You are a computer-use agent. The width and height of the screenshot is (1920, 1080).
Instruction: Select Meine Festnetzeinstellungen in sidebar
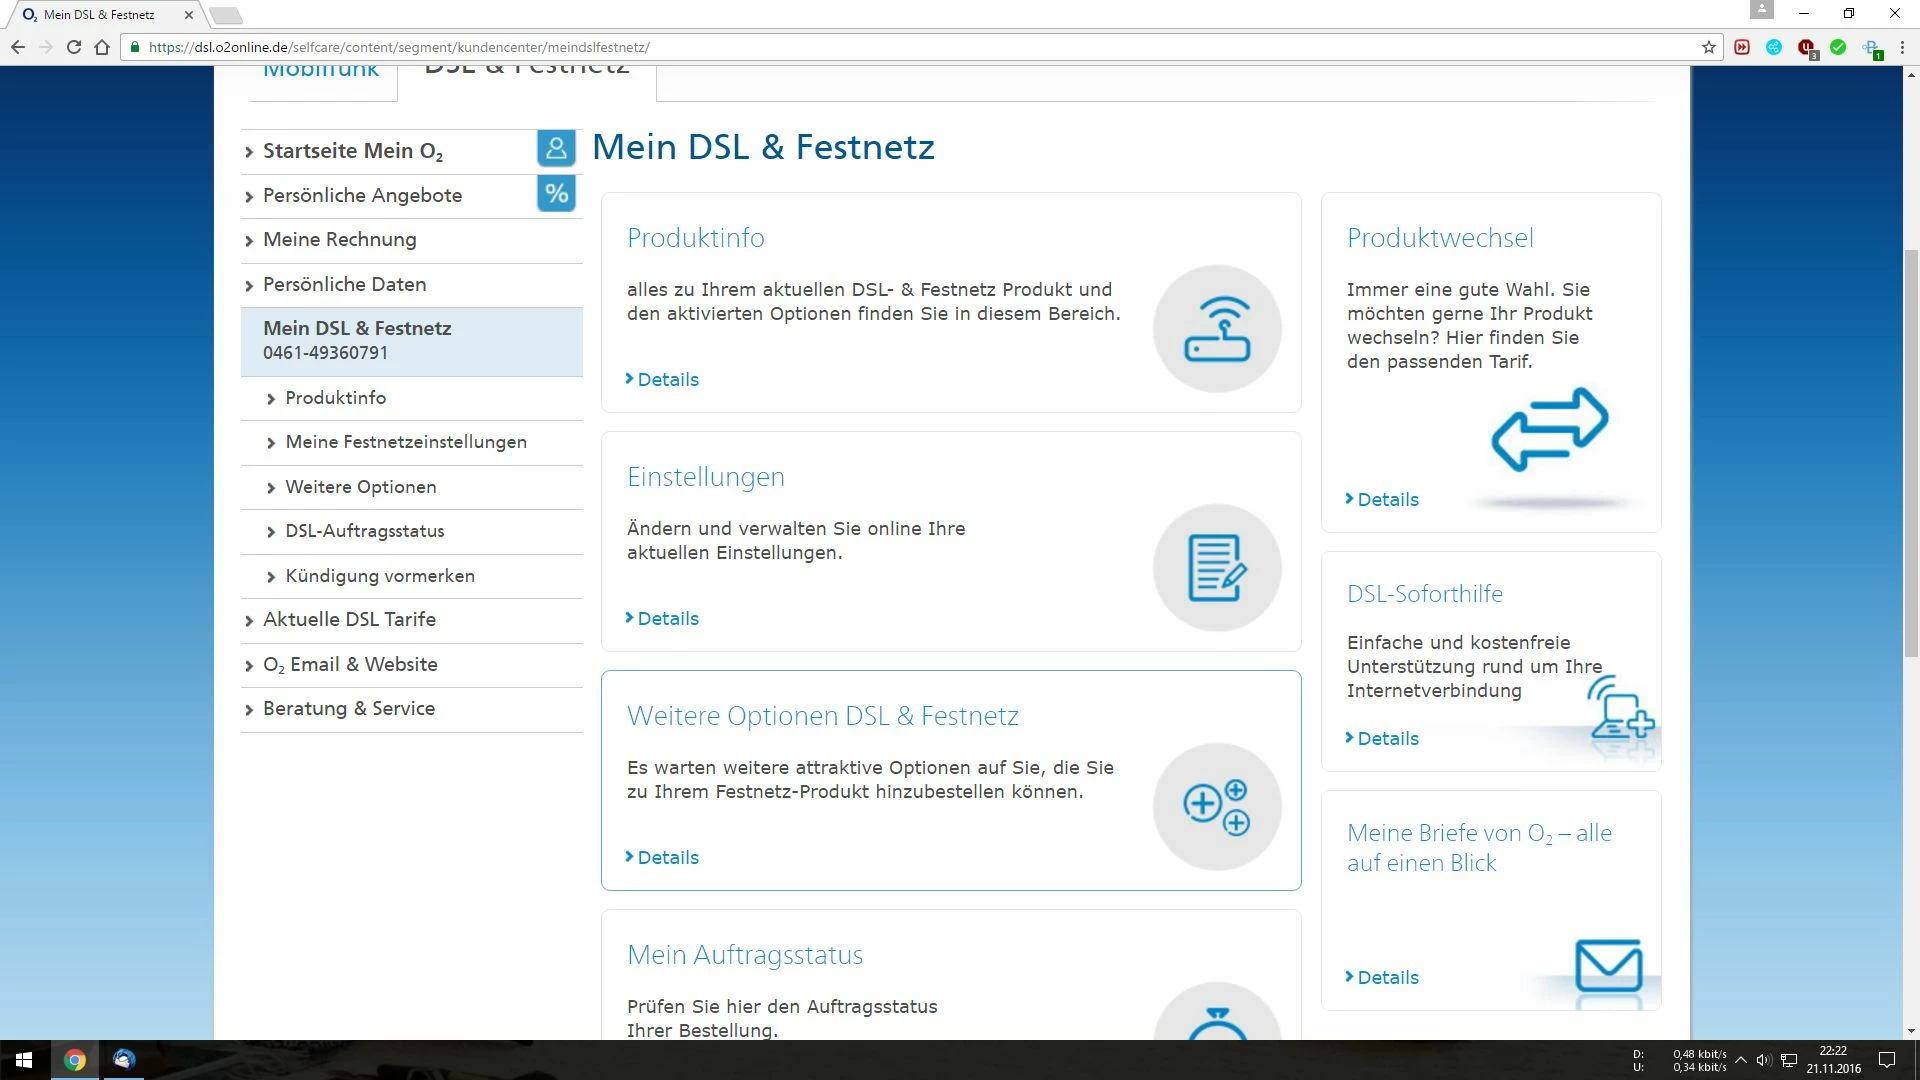(406, 442)
